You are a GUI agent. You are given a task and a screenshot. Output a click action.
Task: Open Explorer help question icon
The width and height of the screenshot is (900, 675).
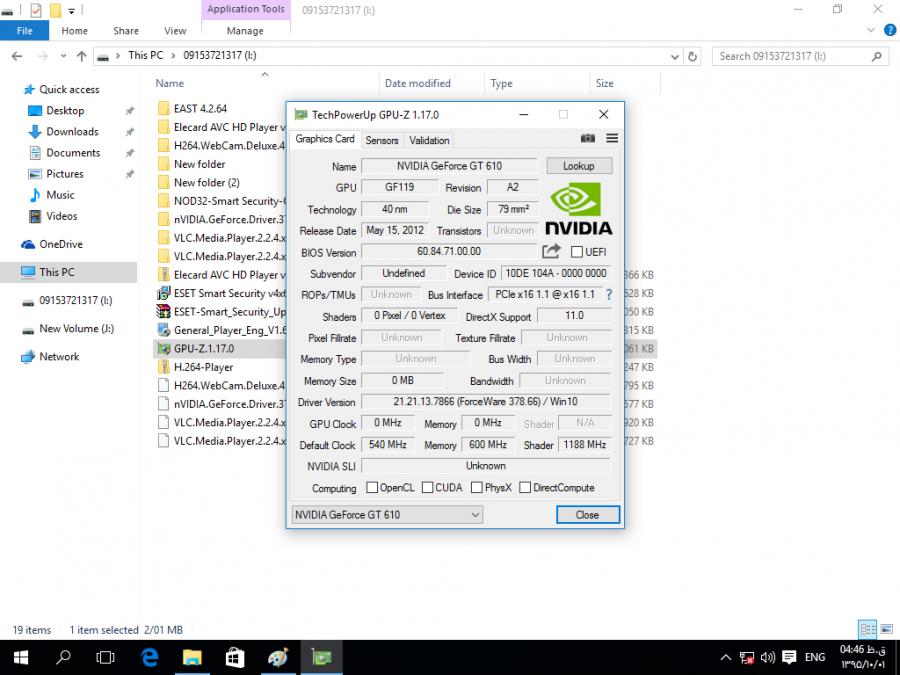(x=890, y=30)
